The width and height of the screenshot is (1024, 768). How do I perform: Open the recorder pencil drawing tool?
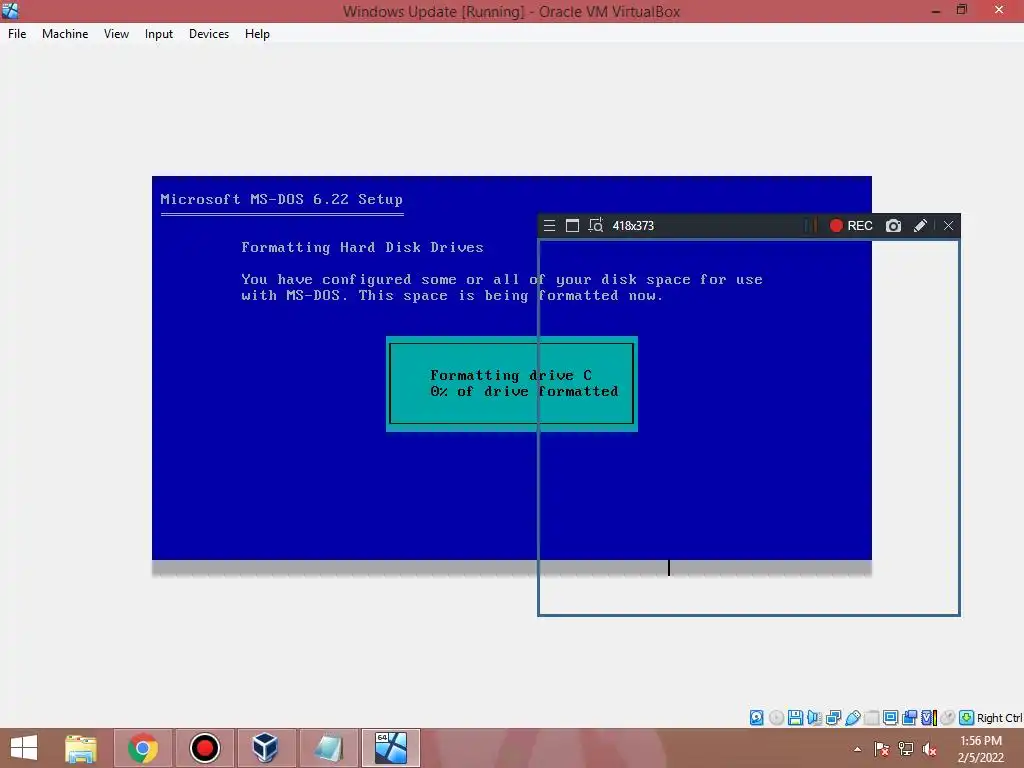tap(920, 225)
